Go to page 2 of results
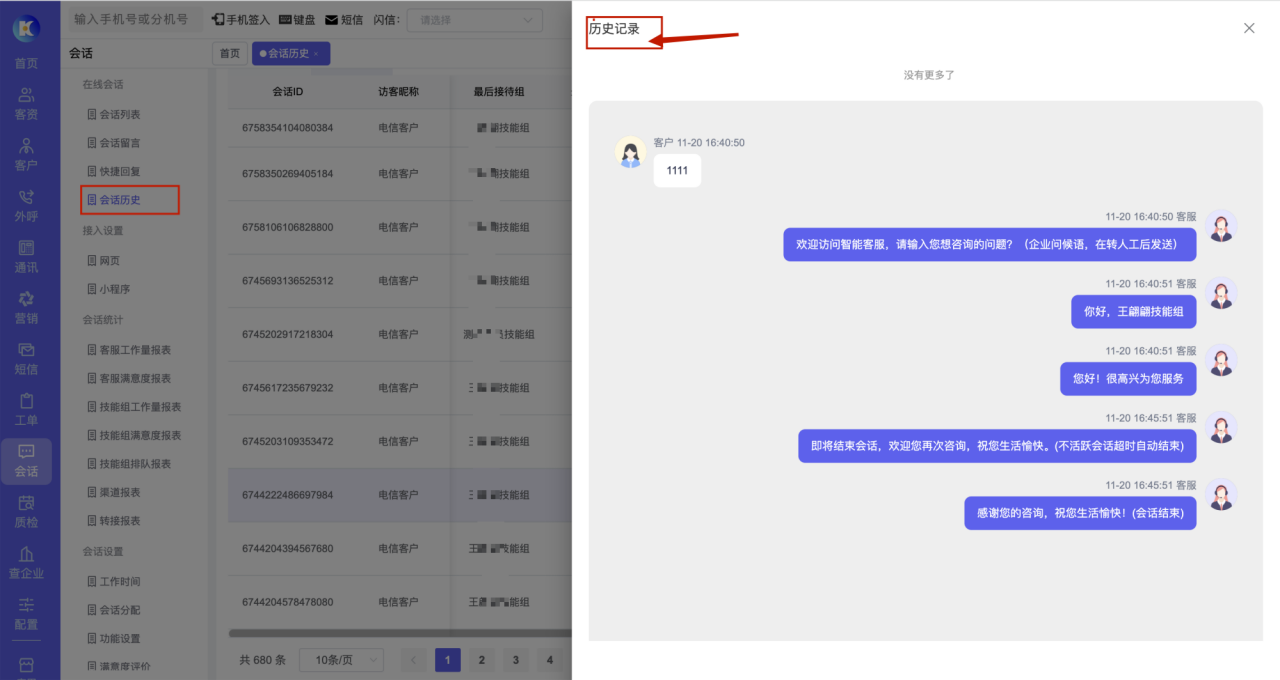The image size is (1280, 680). click(481, 660)
